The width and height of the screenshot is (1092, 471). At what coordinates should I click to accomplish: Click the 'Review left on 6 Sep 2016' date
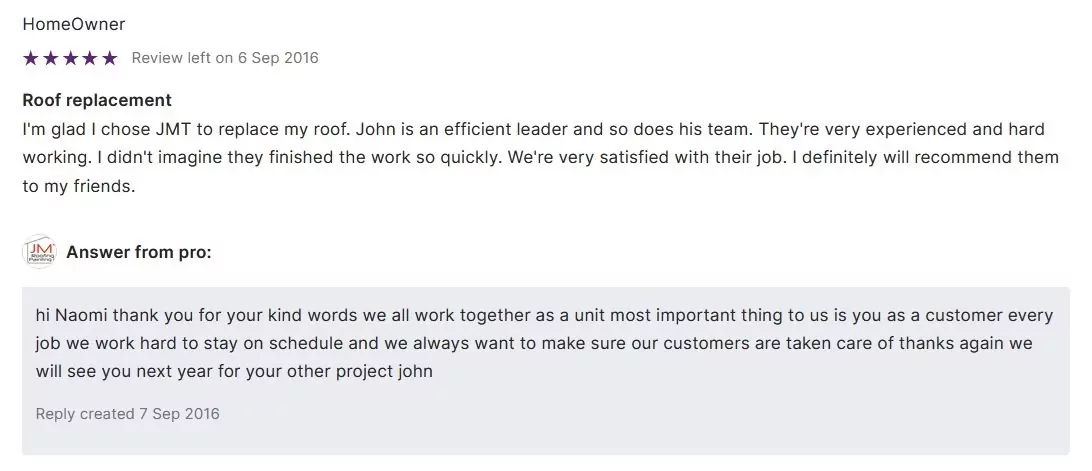click(225, 58)
